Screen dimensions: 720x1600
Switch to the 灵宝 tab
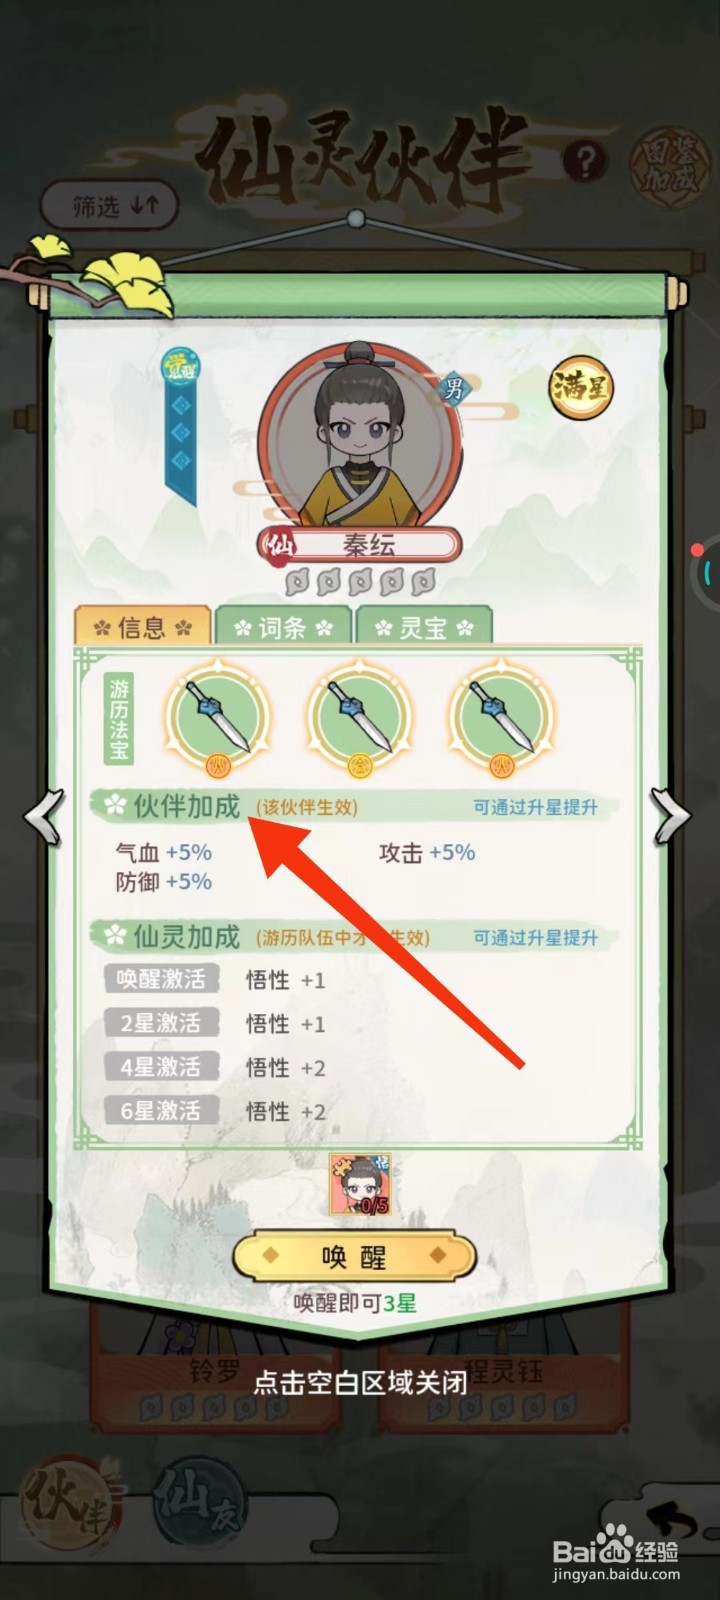tap(424, 626)
